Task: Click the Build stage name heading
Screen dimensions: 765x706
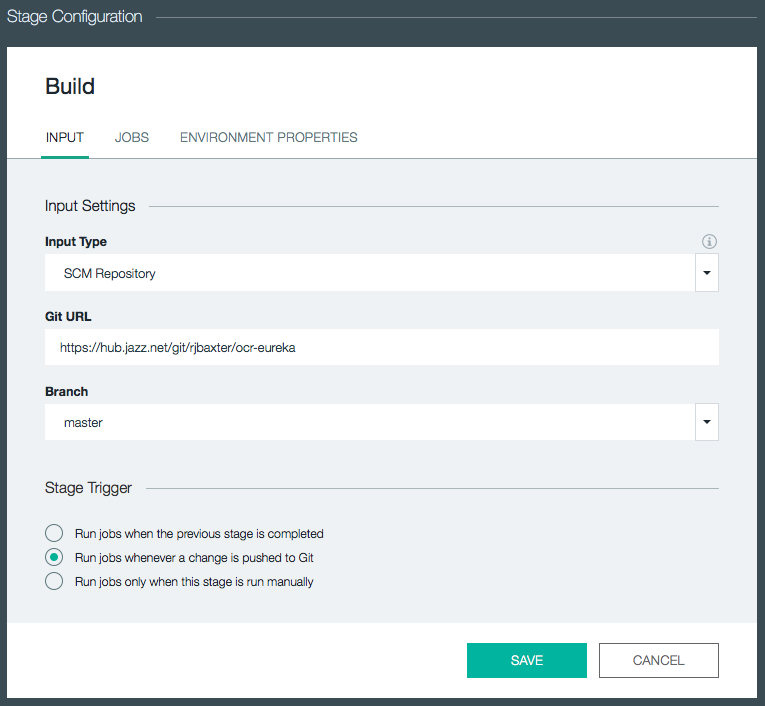Action: point(70,87)
